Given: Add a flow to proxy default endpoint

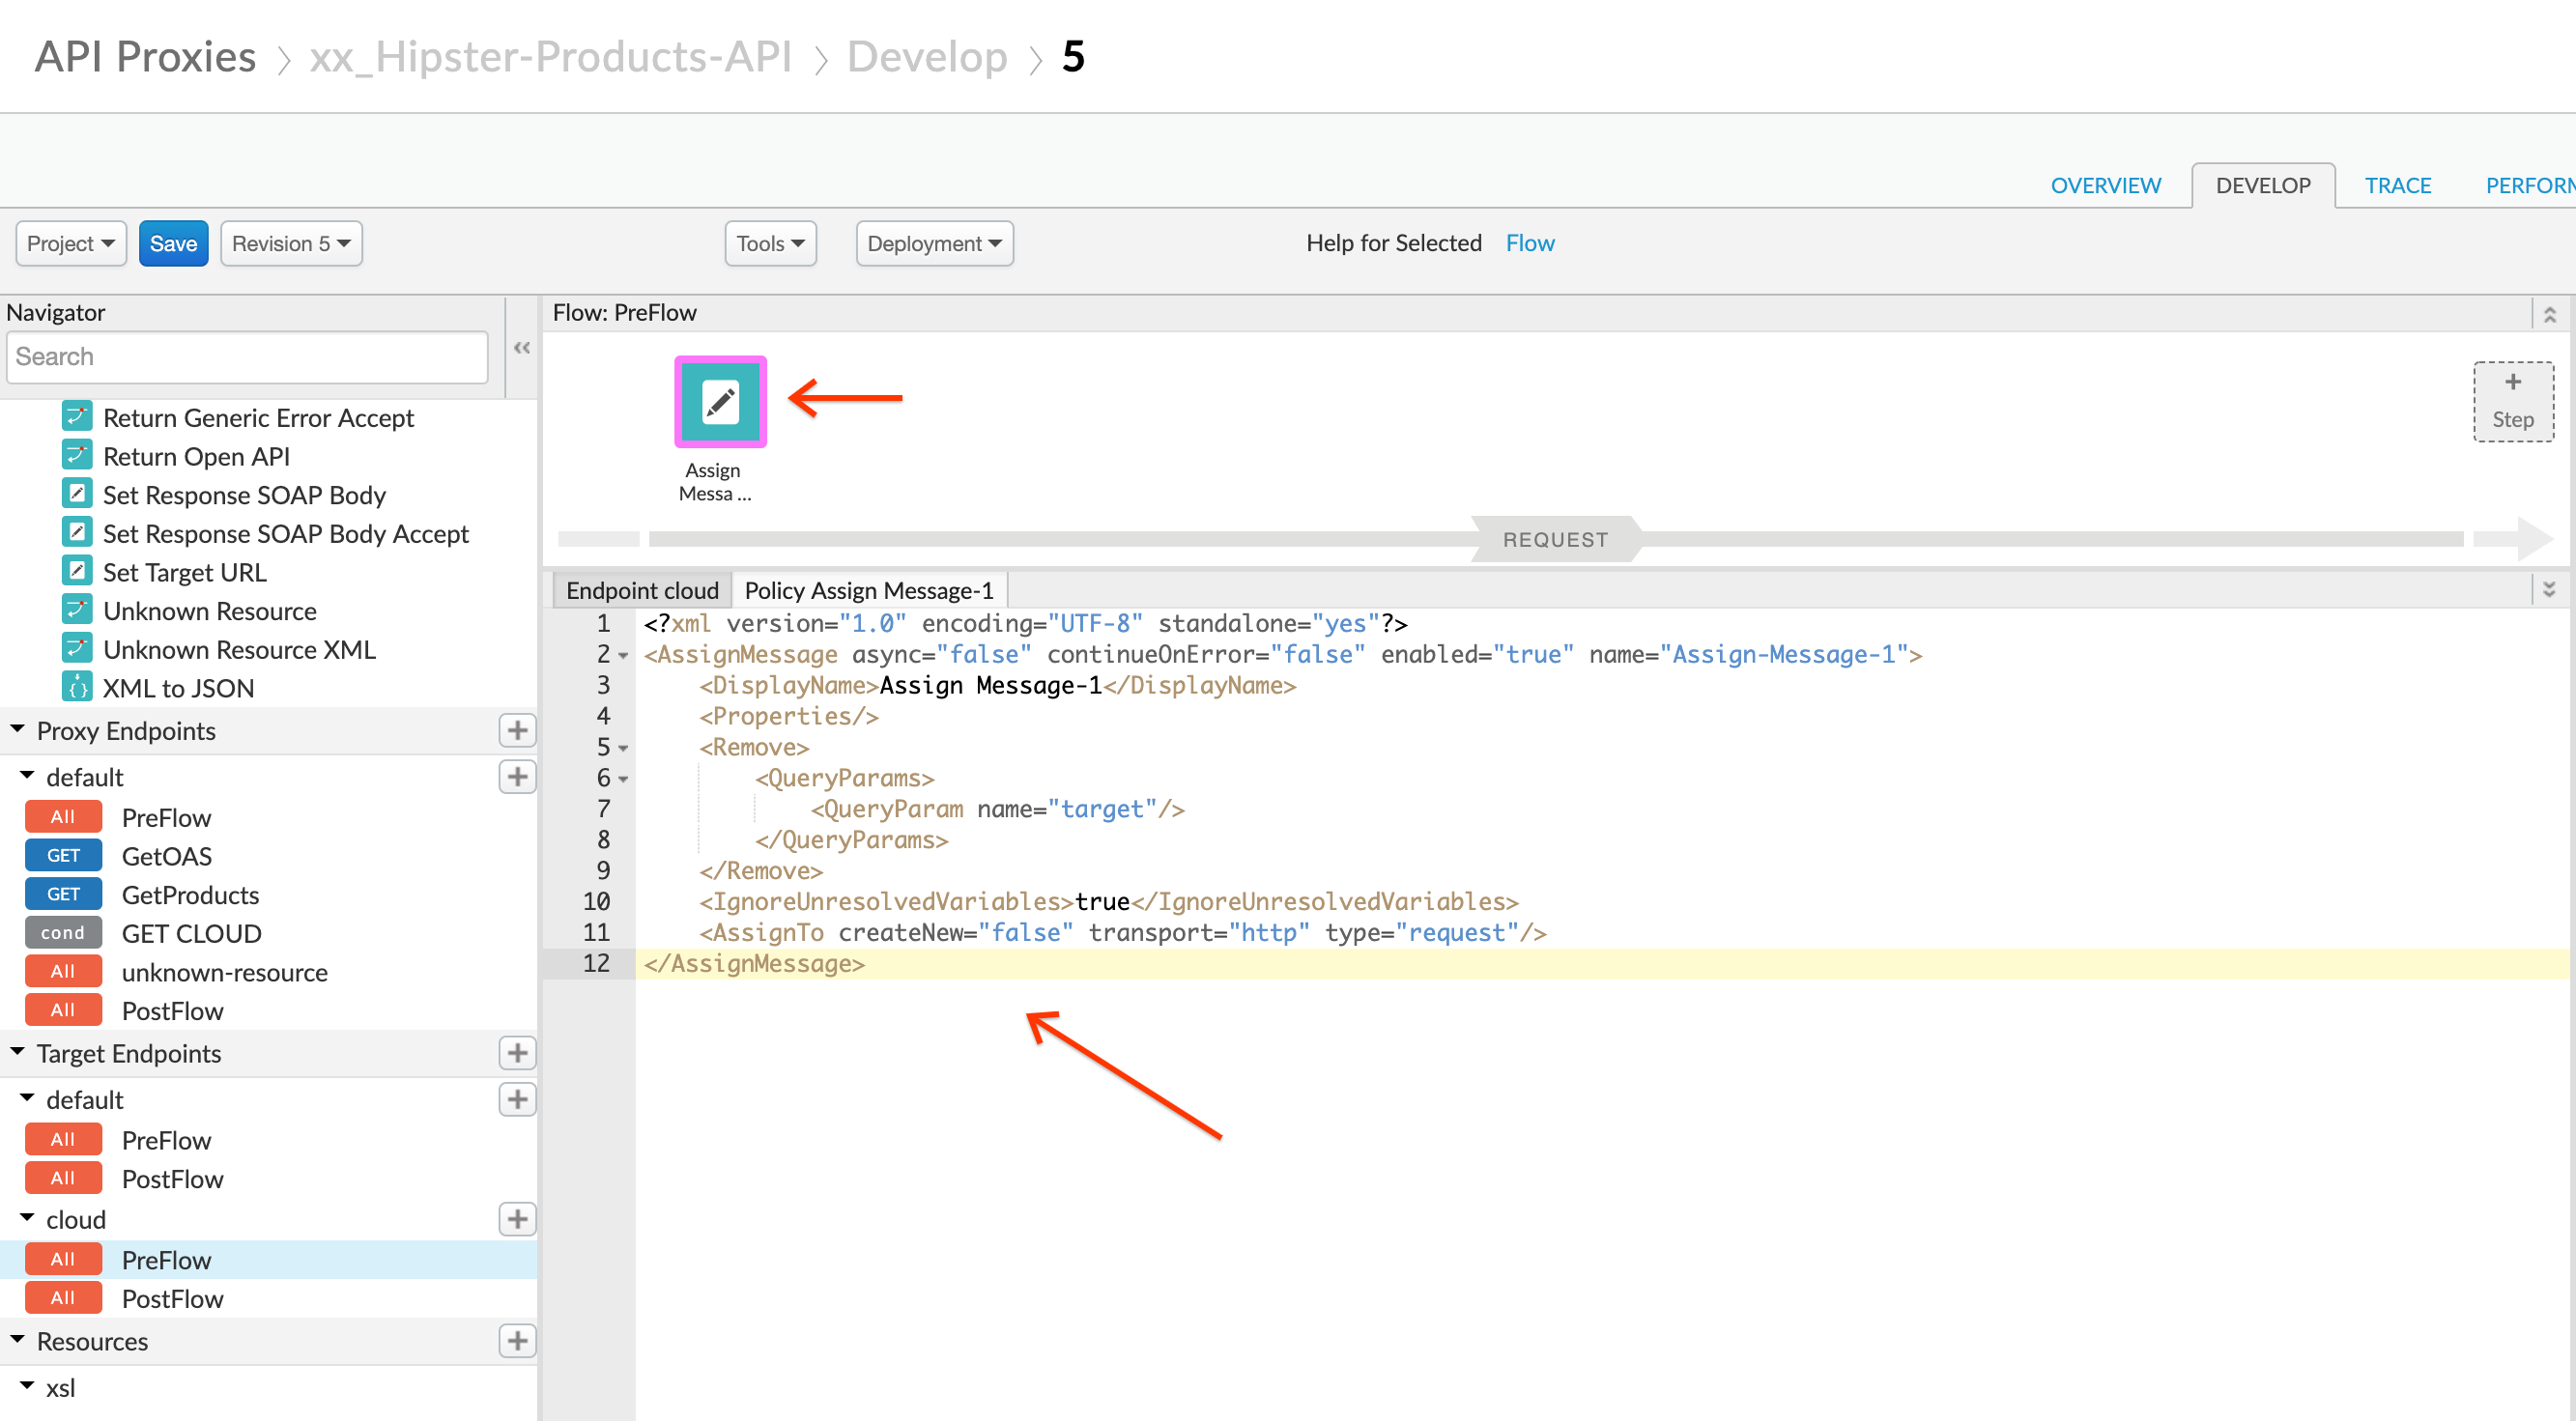Looking at the screenshot, I should pos(517,777).
